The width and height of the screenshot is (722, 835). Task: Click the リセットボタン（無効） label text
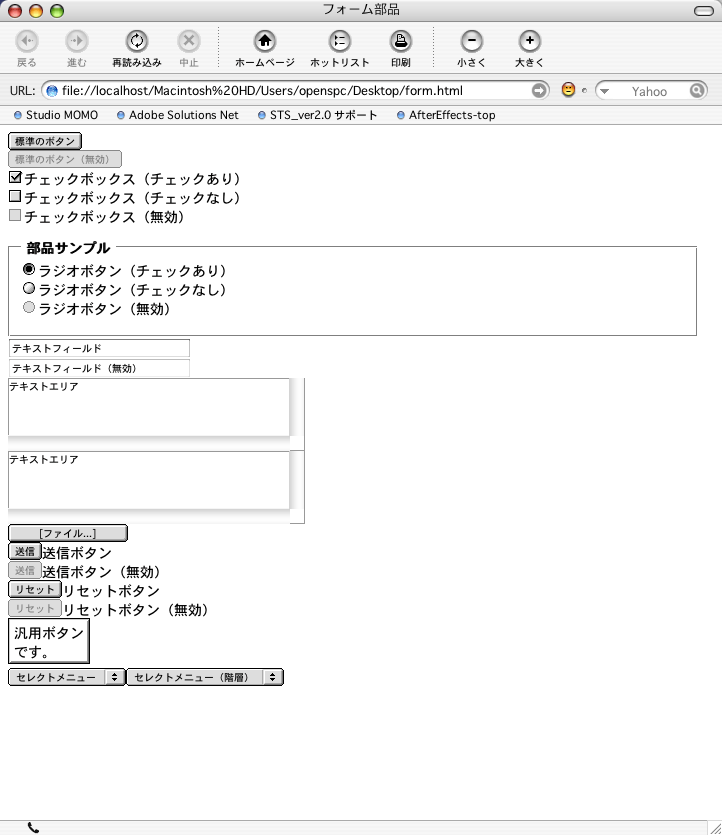(x=135, y=610)
